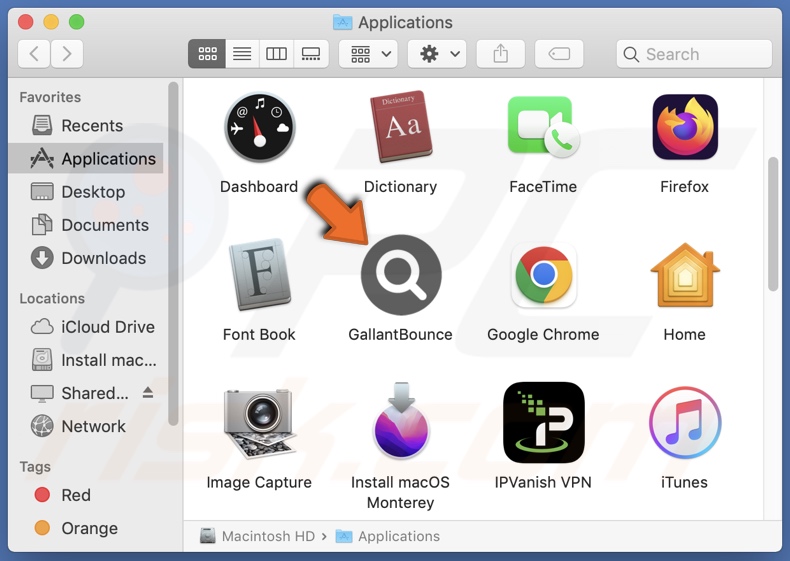
Task: Click Applications in the path bar
Action: pos(388,536)
